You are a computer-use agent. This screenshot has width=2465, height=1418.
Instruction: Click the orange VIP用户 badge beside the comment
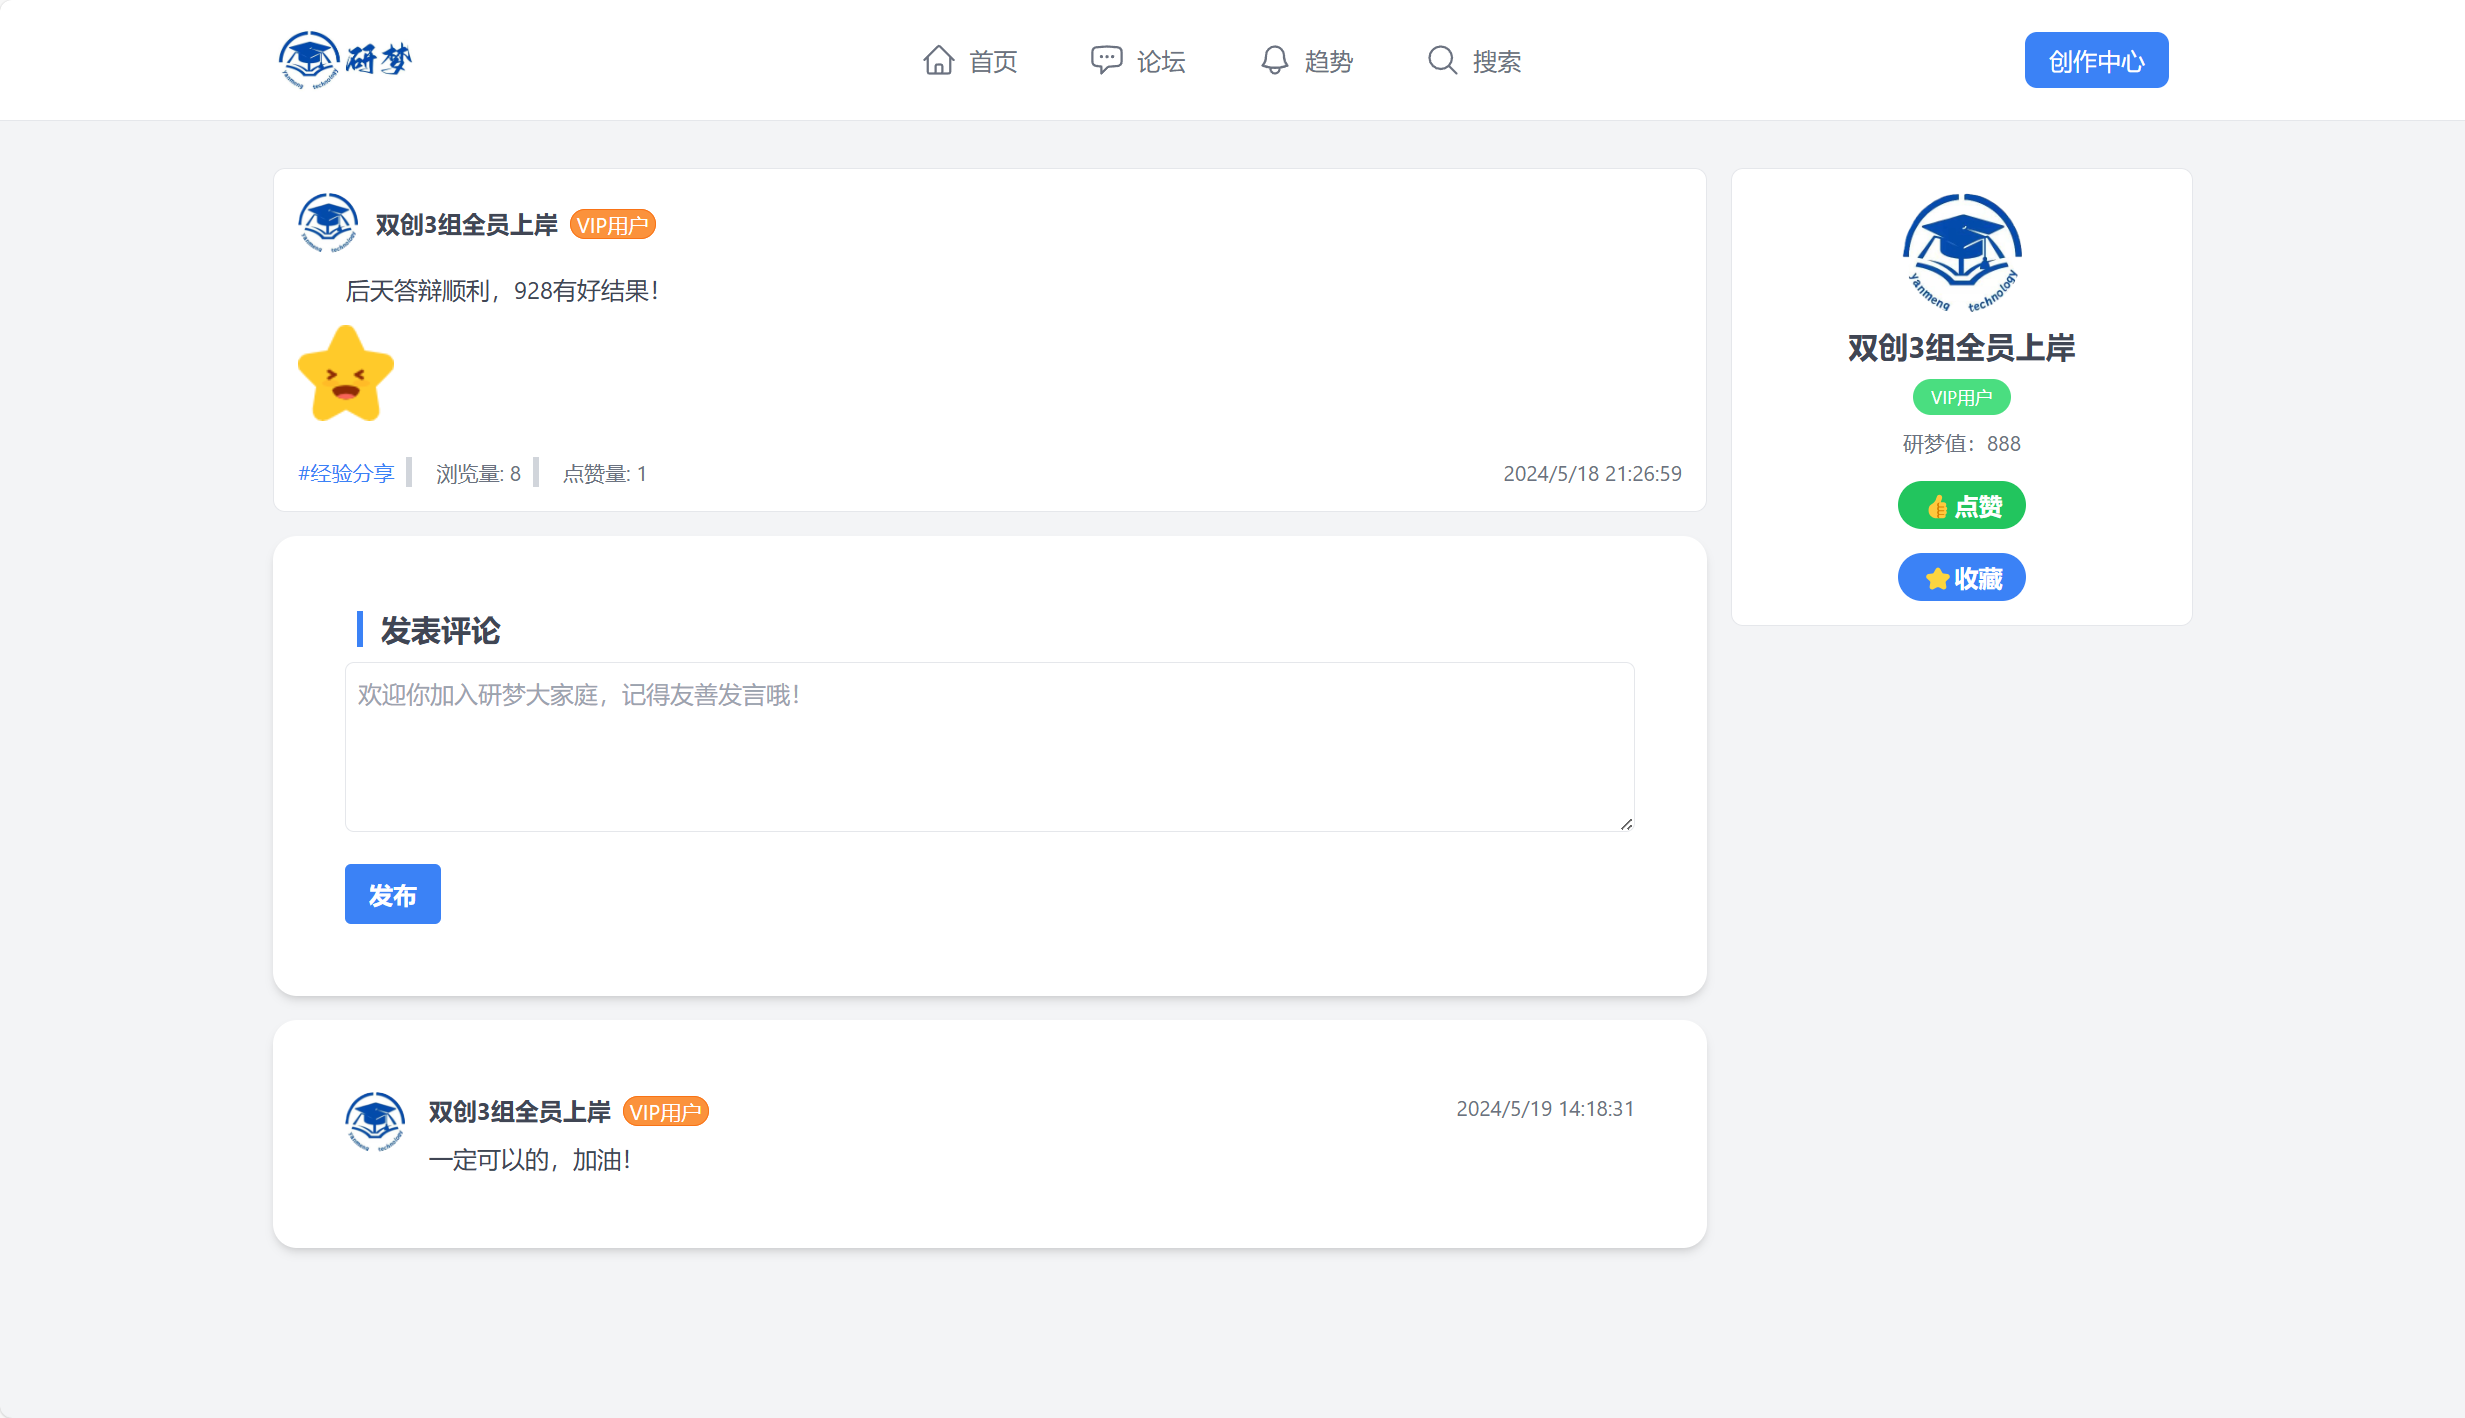[x=665, y=1111]
